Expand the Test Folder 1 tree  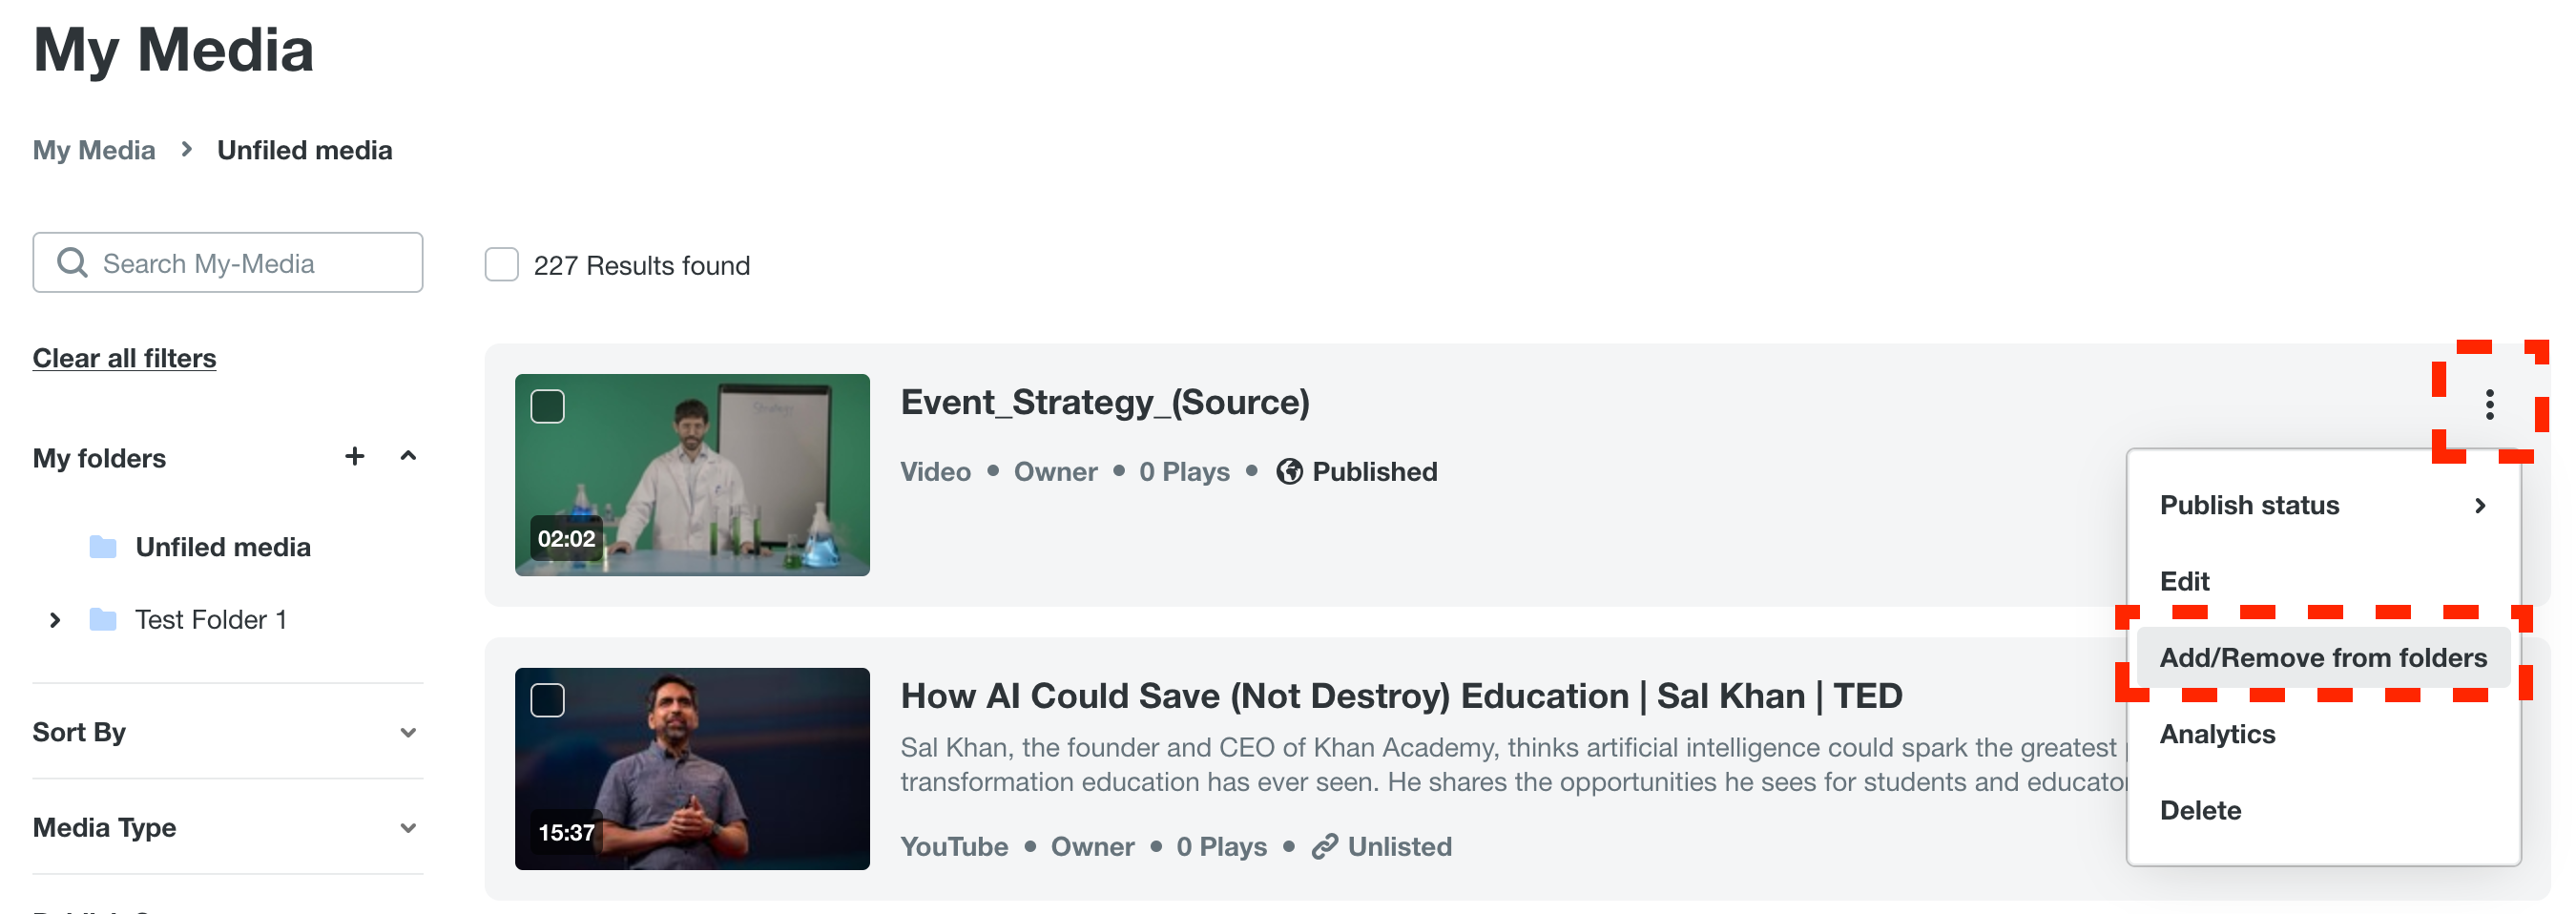[x=55, y=620]
